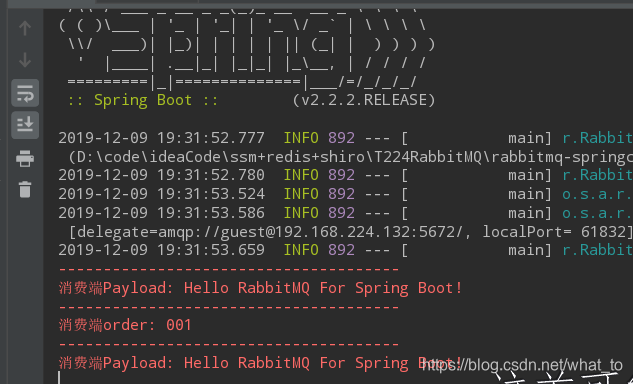This screenshot has height=384, width=633.
Task: Click the log line timestamped 19:31:53.524
Action: [x=346, y=194]
